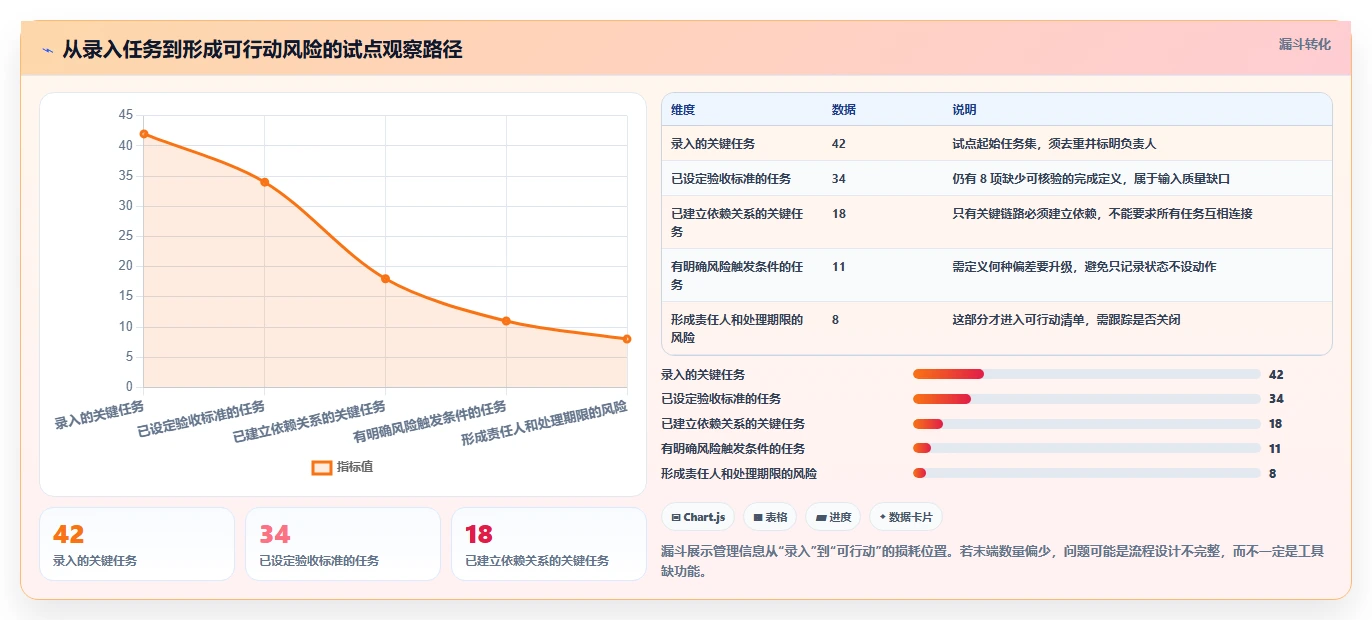Click the Chart.js chip
The width and height of the screenshot is (1372, 620).
coord(699,517)
